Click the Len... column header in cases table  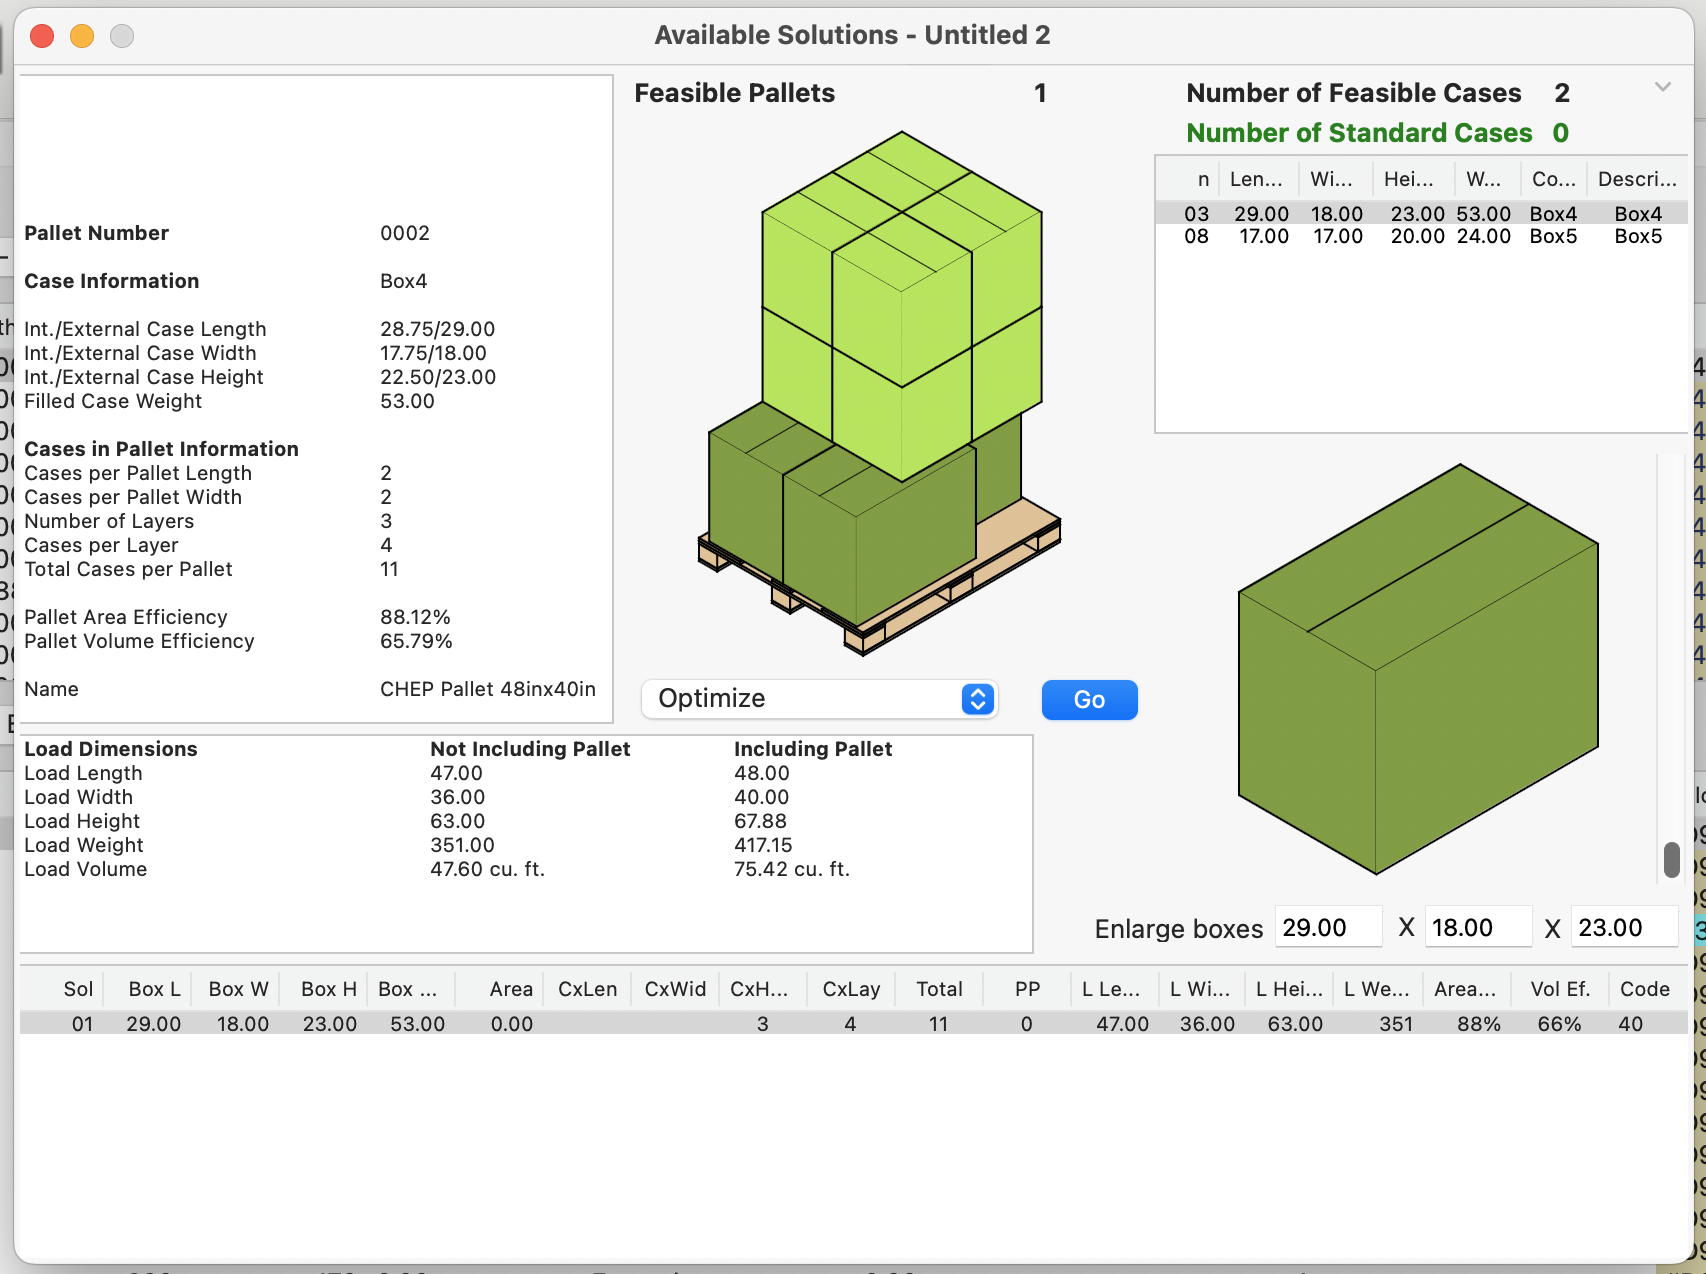coord(1256,179)
